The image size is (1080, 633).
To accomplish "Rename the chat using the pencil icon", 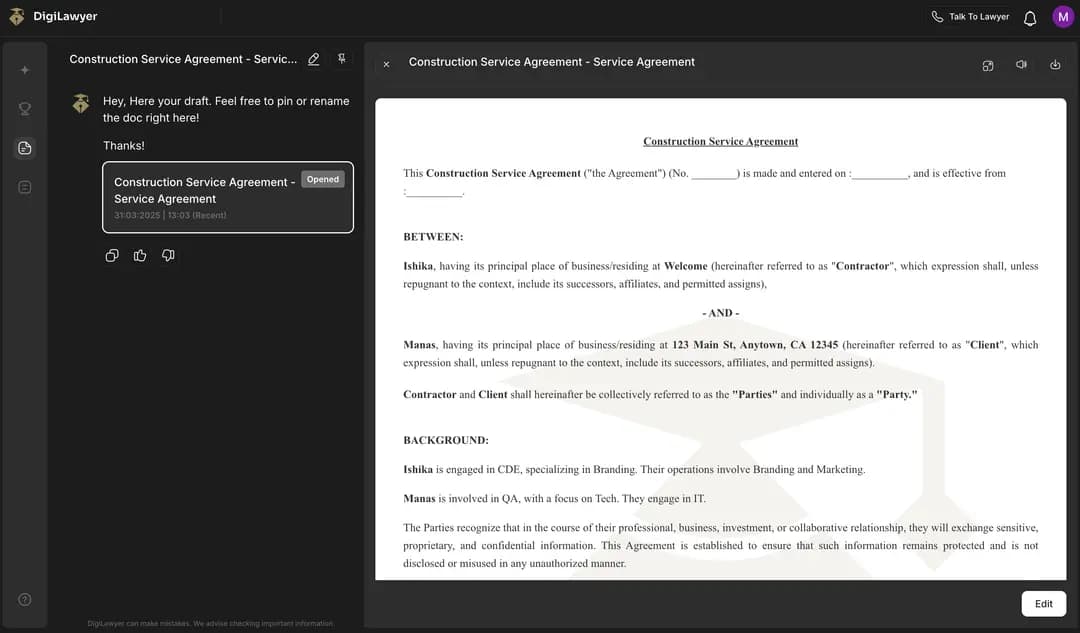I will pos(314,60).
